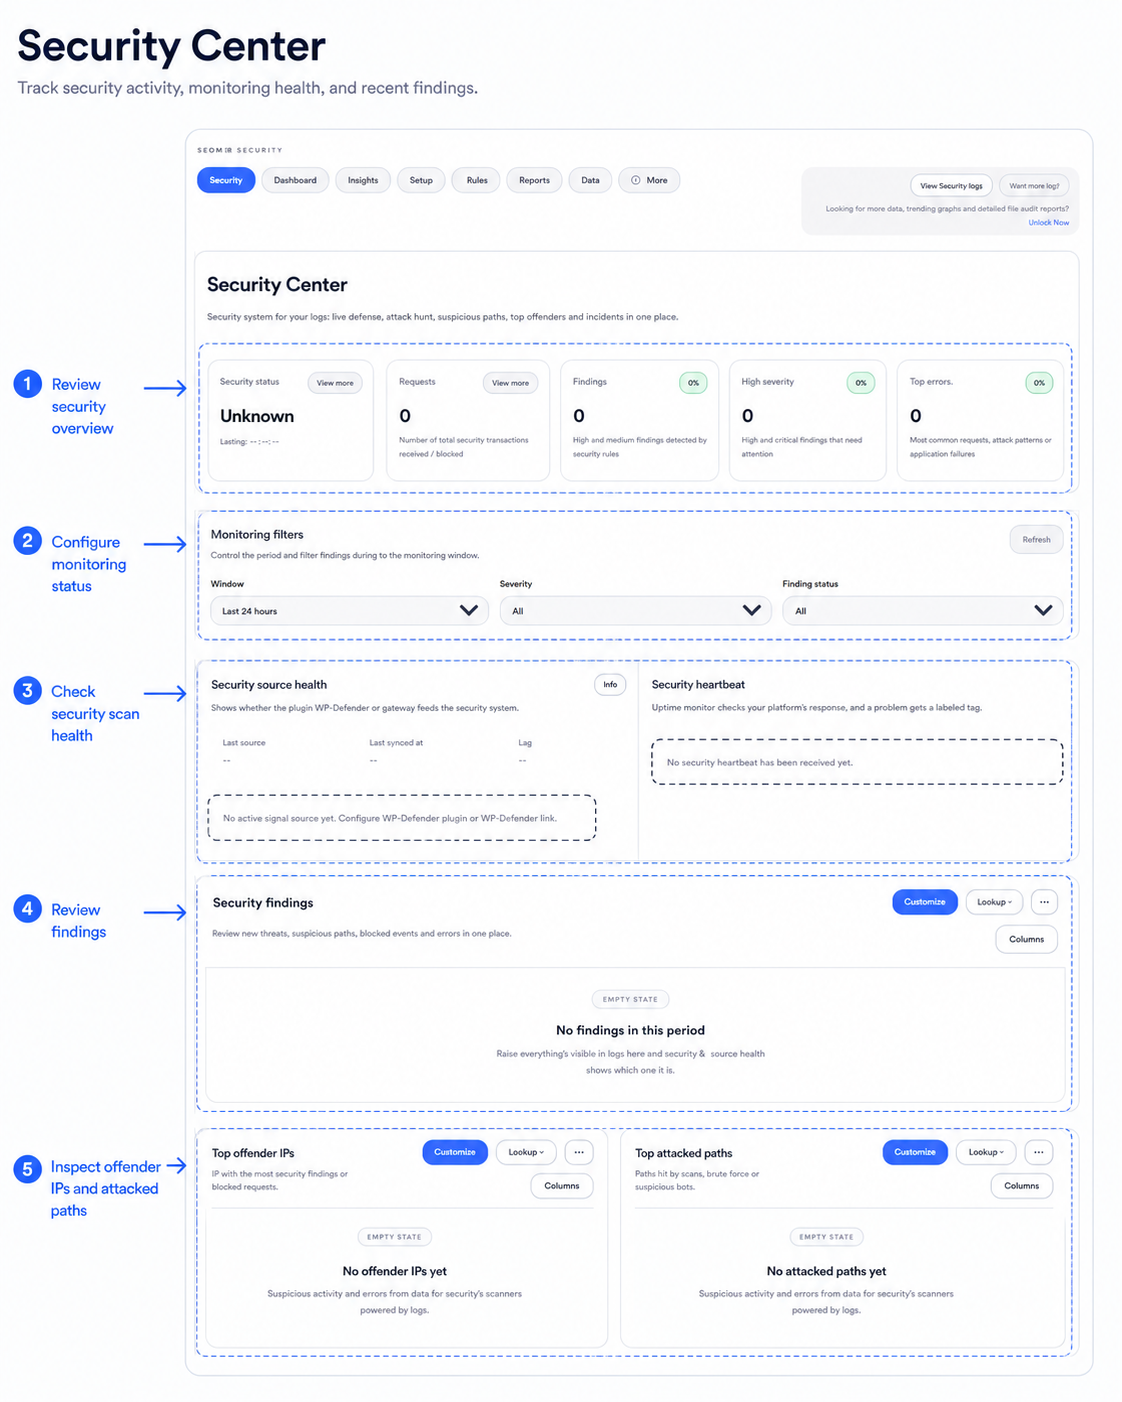This screenshot has height=1402, width=1122.
Task: Open ellipsis menu for Top attacked paths
Action: tap(1039, 1152)
